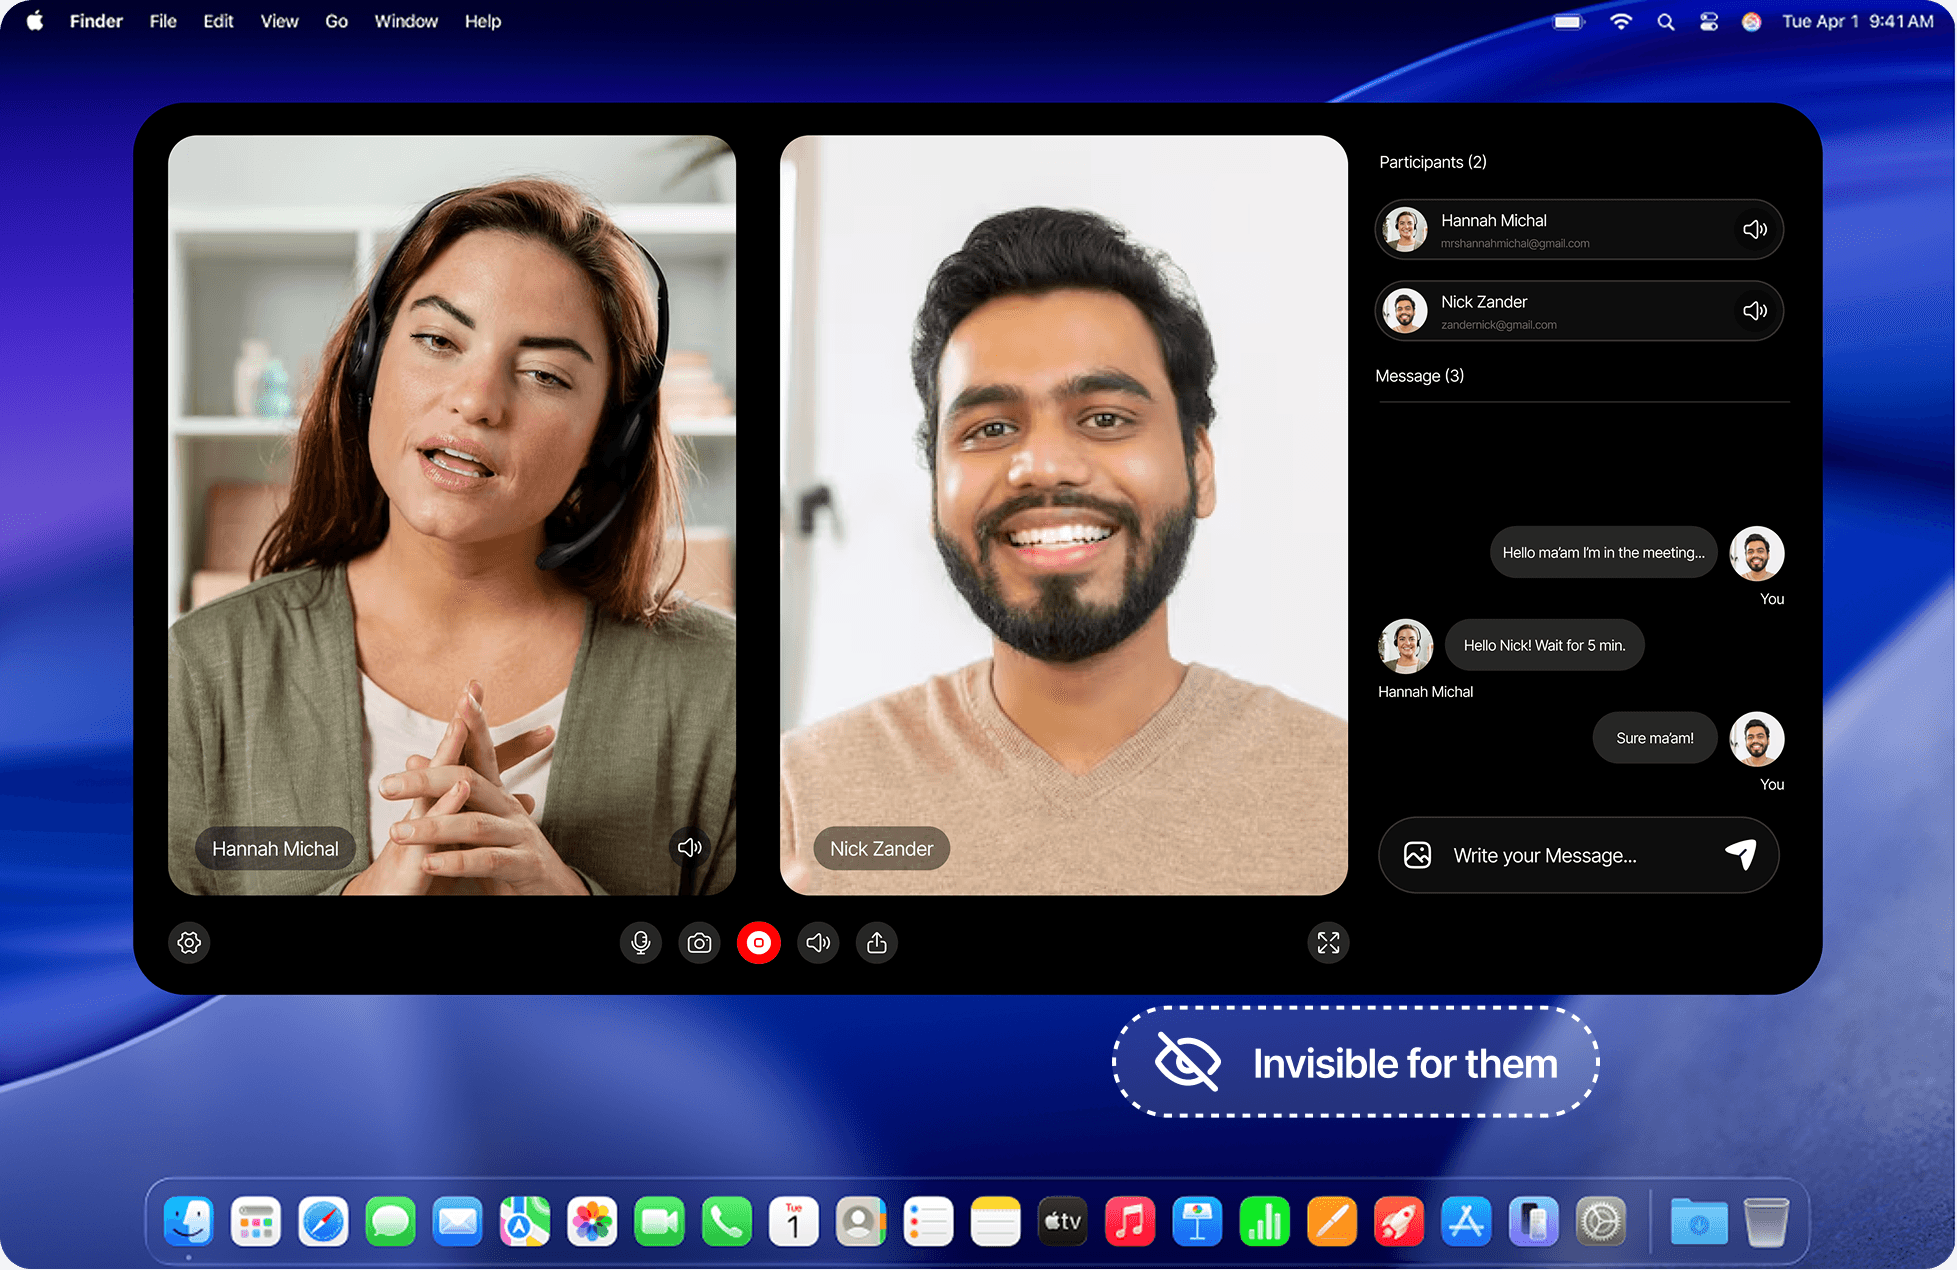Open Spotlight search in menu bar

tap(1665, 21)
